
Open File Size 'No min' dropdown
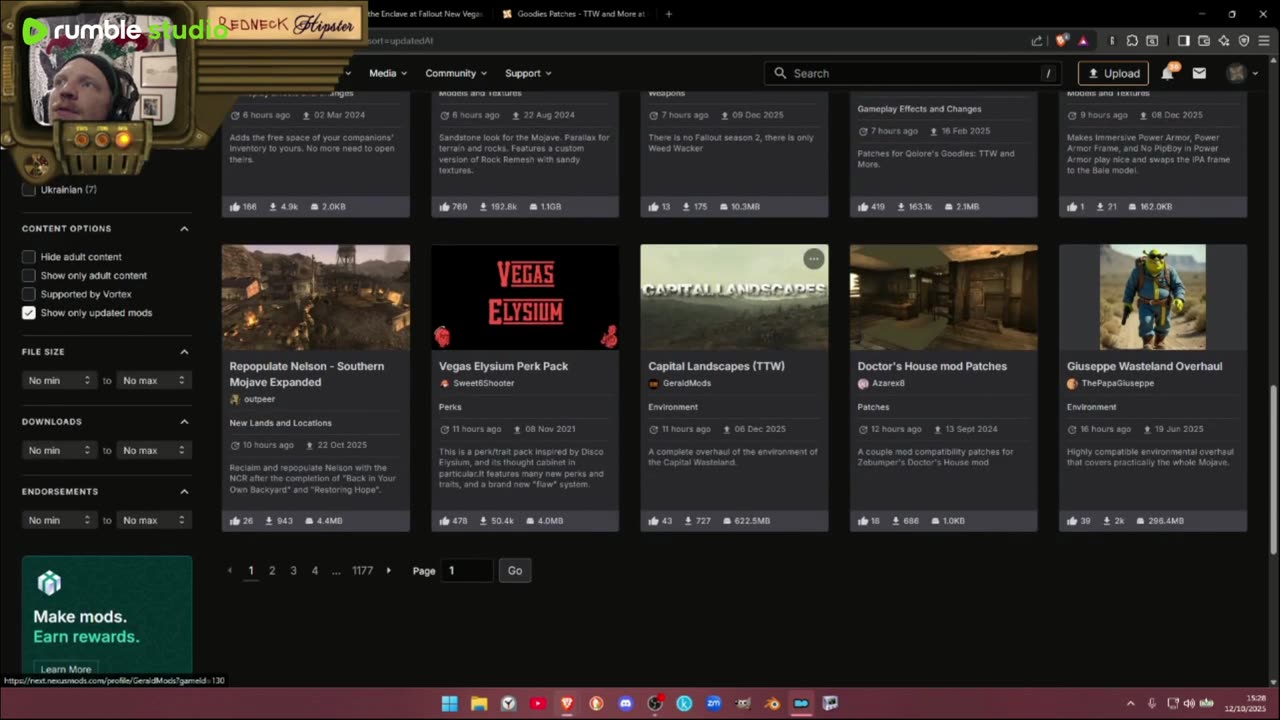click(59, 380)
